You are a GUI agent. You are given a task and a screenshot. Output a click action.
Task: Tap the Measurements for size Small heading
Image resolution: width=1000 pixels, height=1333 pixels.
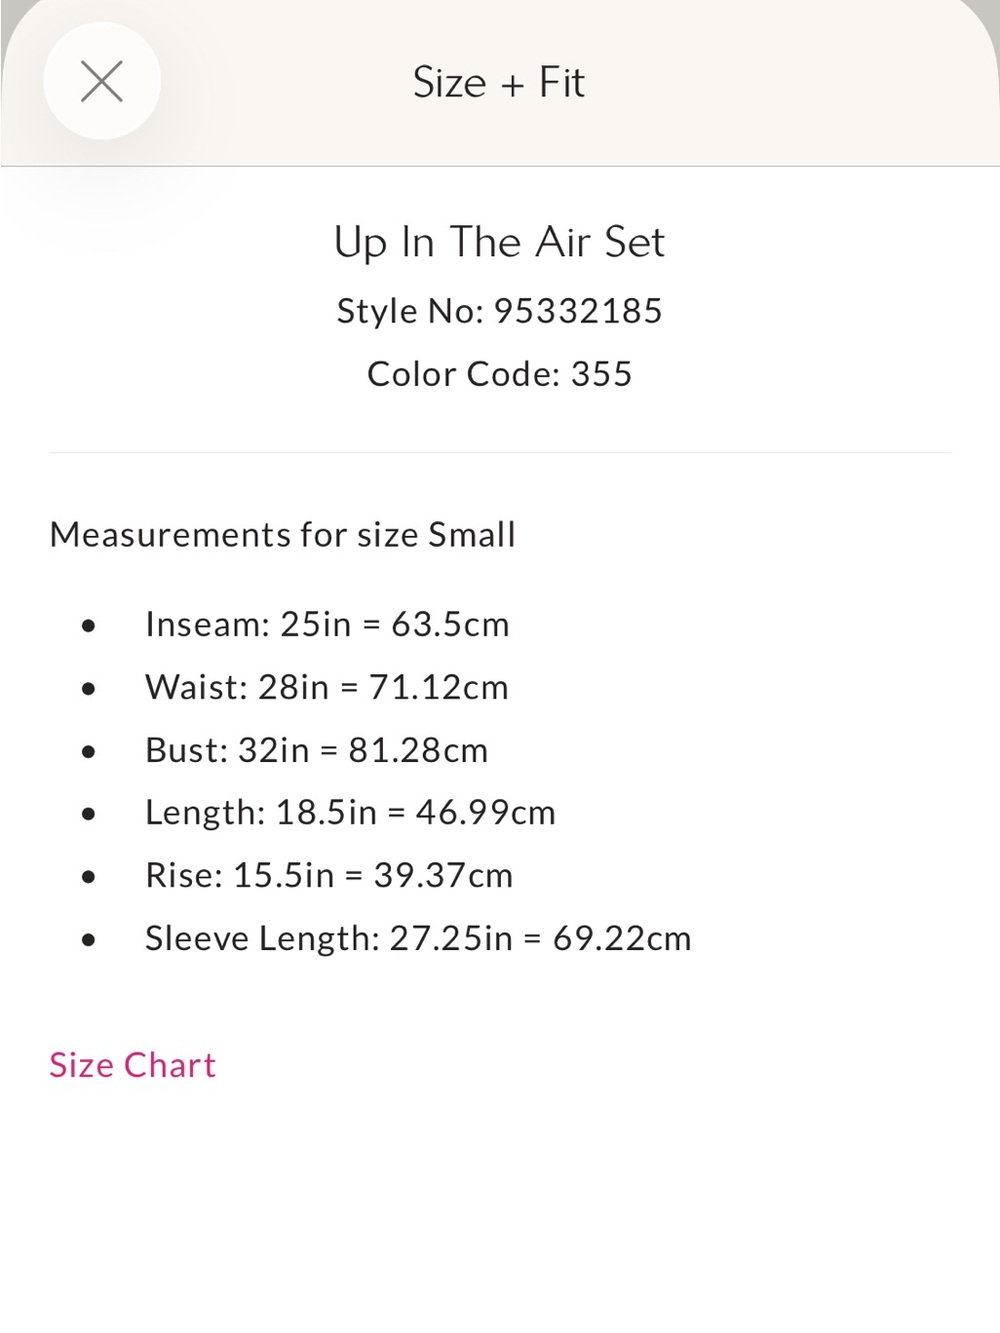click(x=283, y=535)
